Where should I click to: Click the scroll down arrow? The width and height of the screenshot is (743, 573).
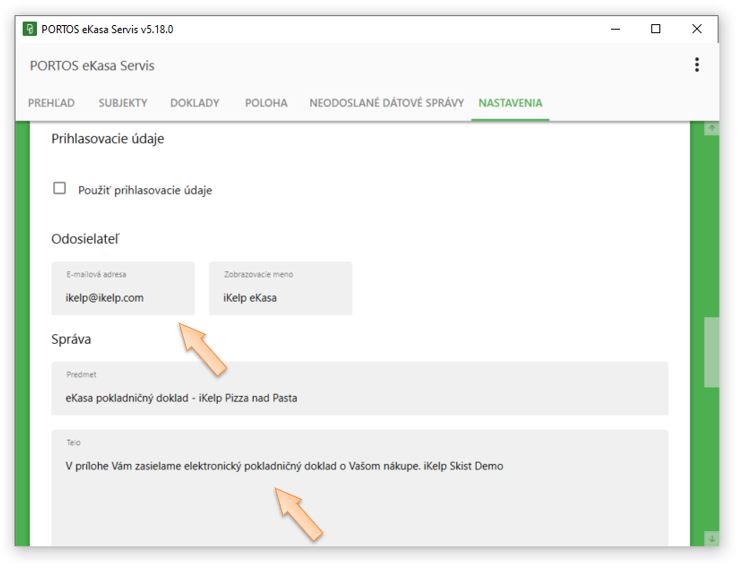pos(711,538)
